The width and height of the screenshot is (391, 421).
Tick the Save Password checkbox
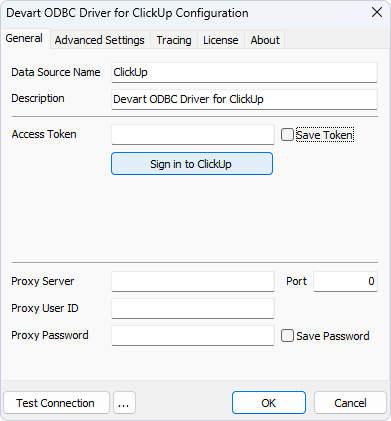tap(287, 336)
